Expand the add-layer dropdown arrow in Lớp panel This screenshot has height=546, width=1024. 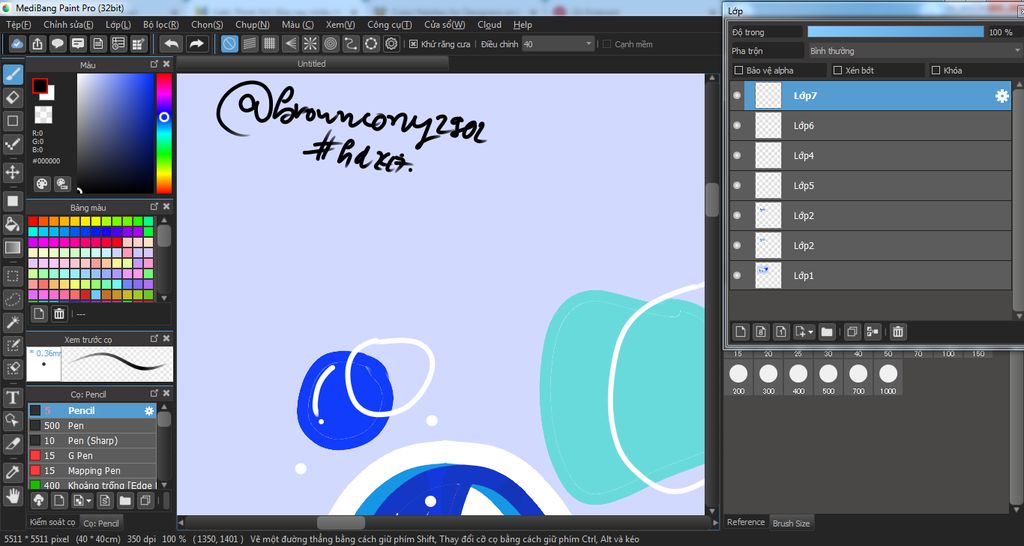(x=810, y=332)
